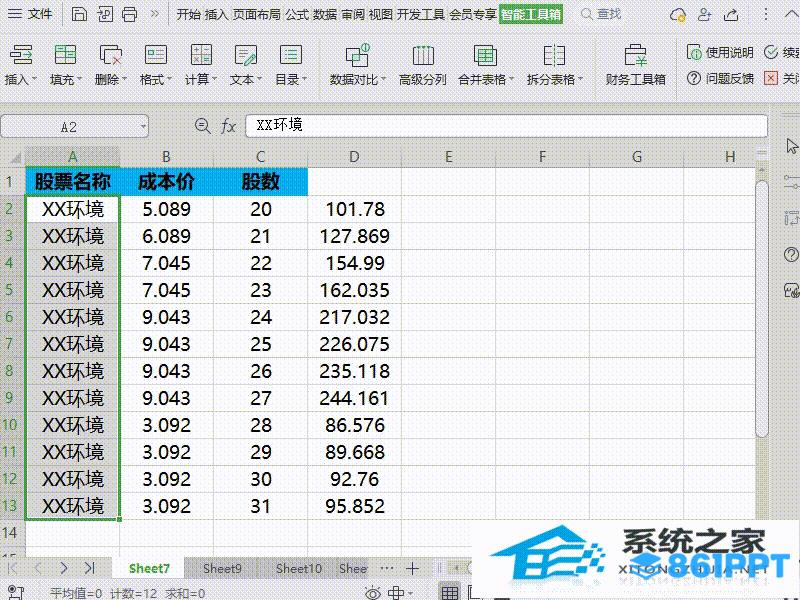This screenshot has height=600, width=800.
Task: Open the Name Box dropdown arrow
Action: coord(143,127)
